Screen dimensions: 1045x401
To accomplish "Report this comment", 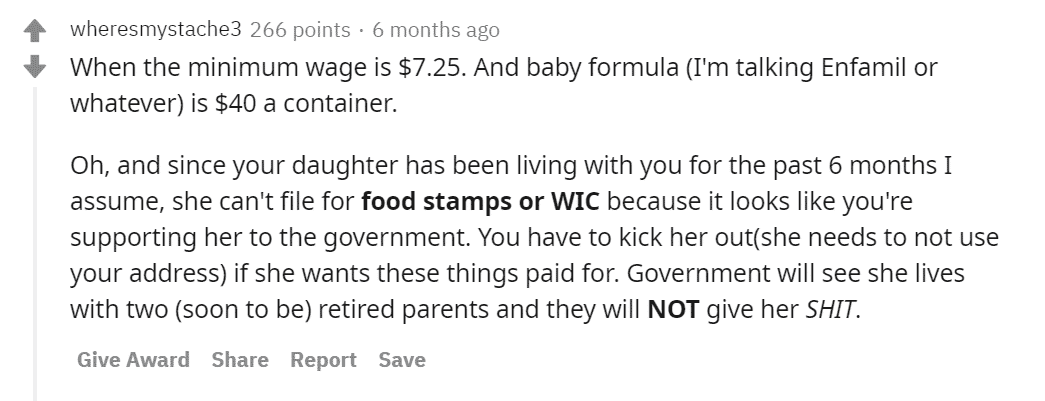I will point(323,360).
